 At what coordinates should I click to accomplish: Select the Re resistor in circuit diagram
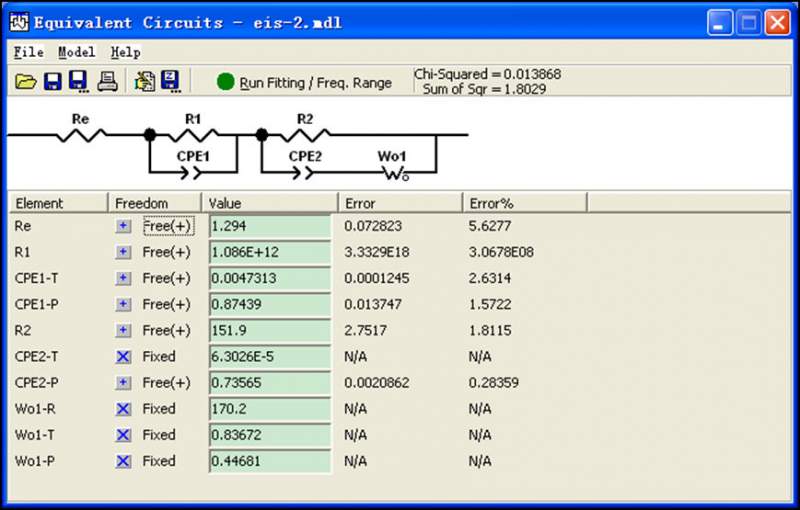coord(81,135)
